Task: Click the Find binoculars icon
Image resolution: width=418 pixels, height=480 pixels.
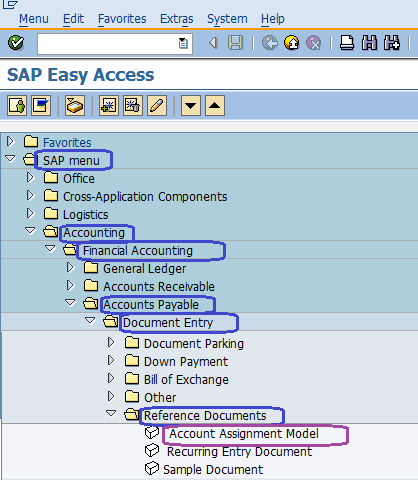Action: (x=370, y=43)
